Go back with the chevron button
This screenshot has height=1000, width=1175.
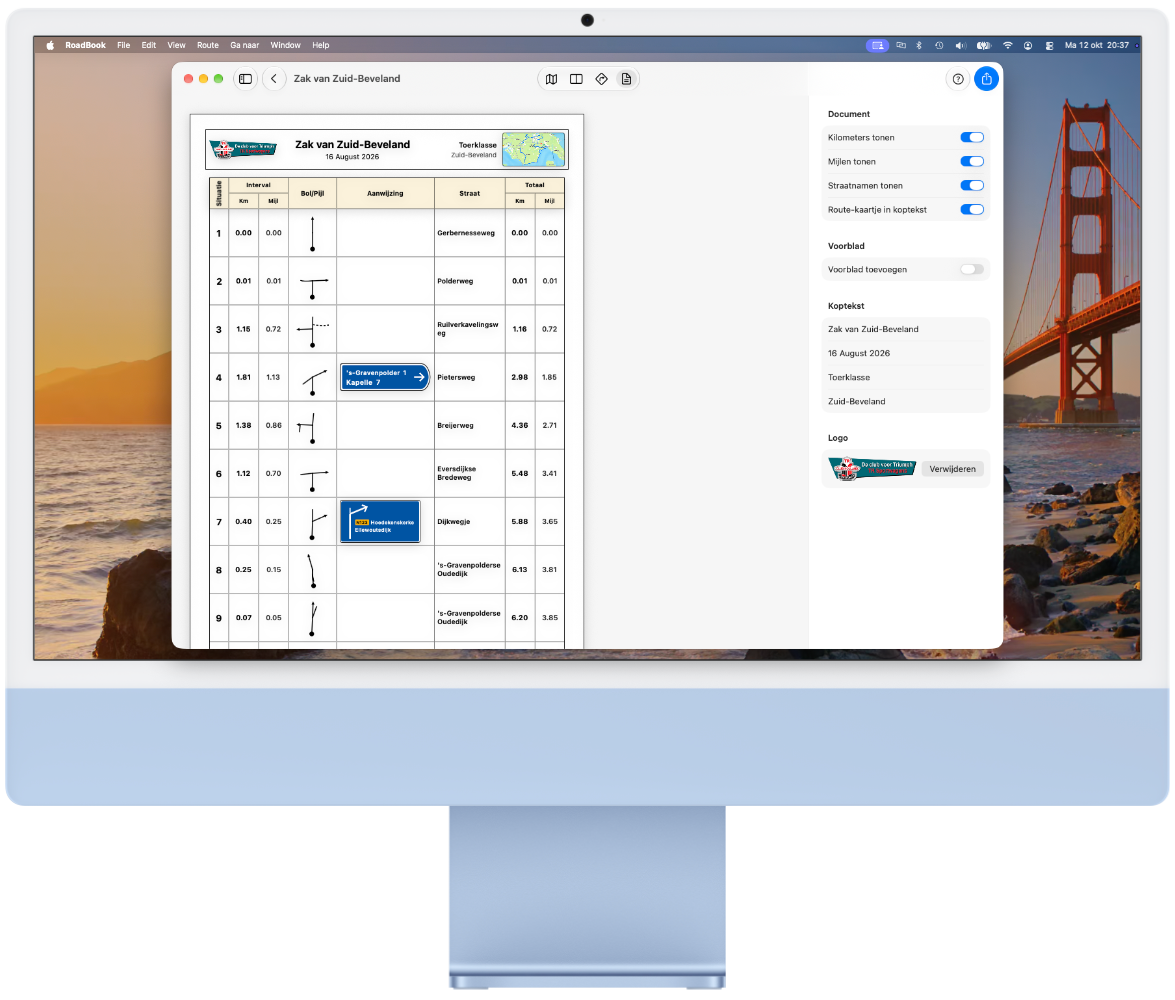274,79
